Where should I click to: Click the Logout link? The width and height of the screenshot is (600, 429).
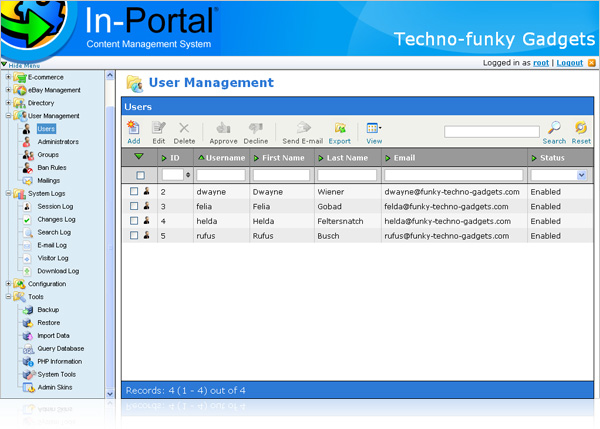point(569,63)
